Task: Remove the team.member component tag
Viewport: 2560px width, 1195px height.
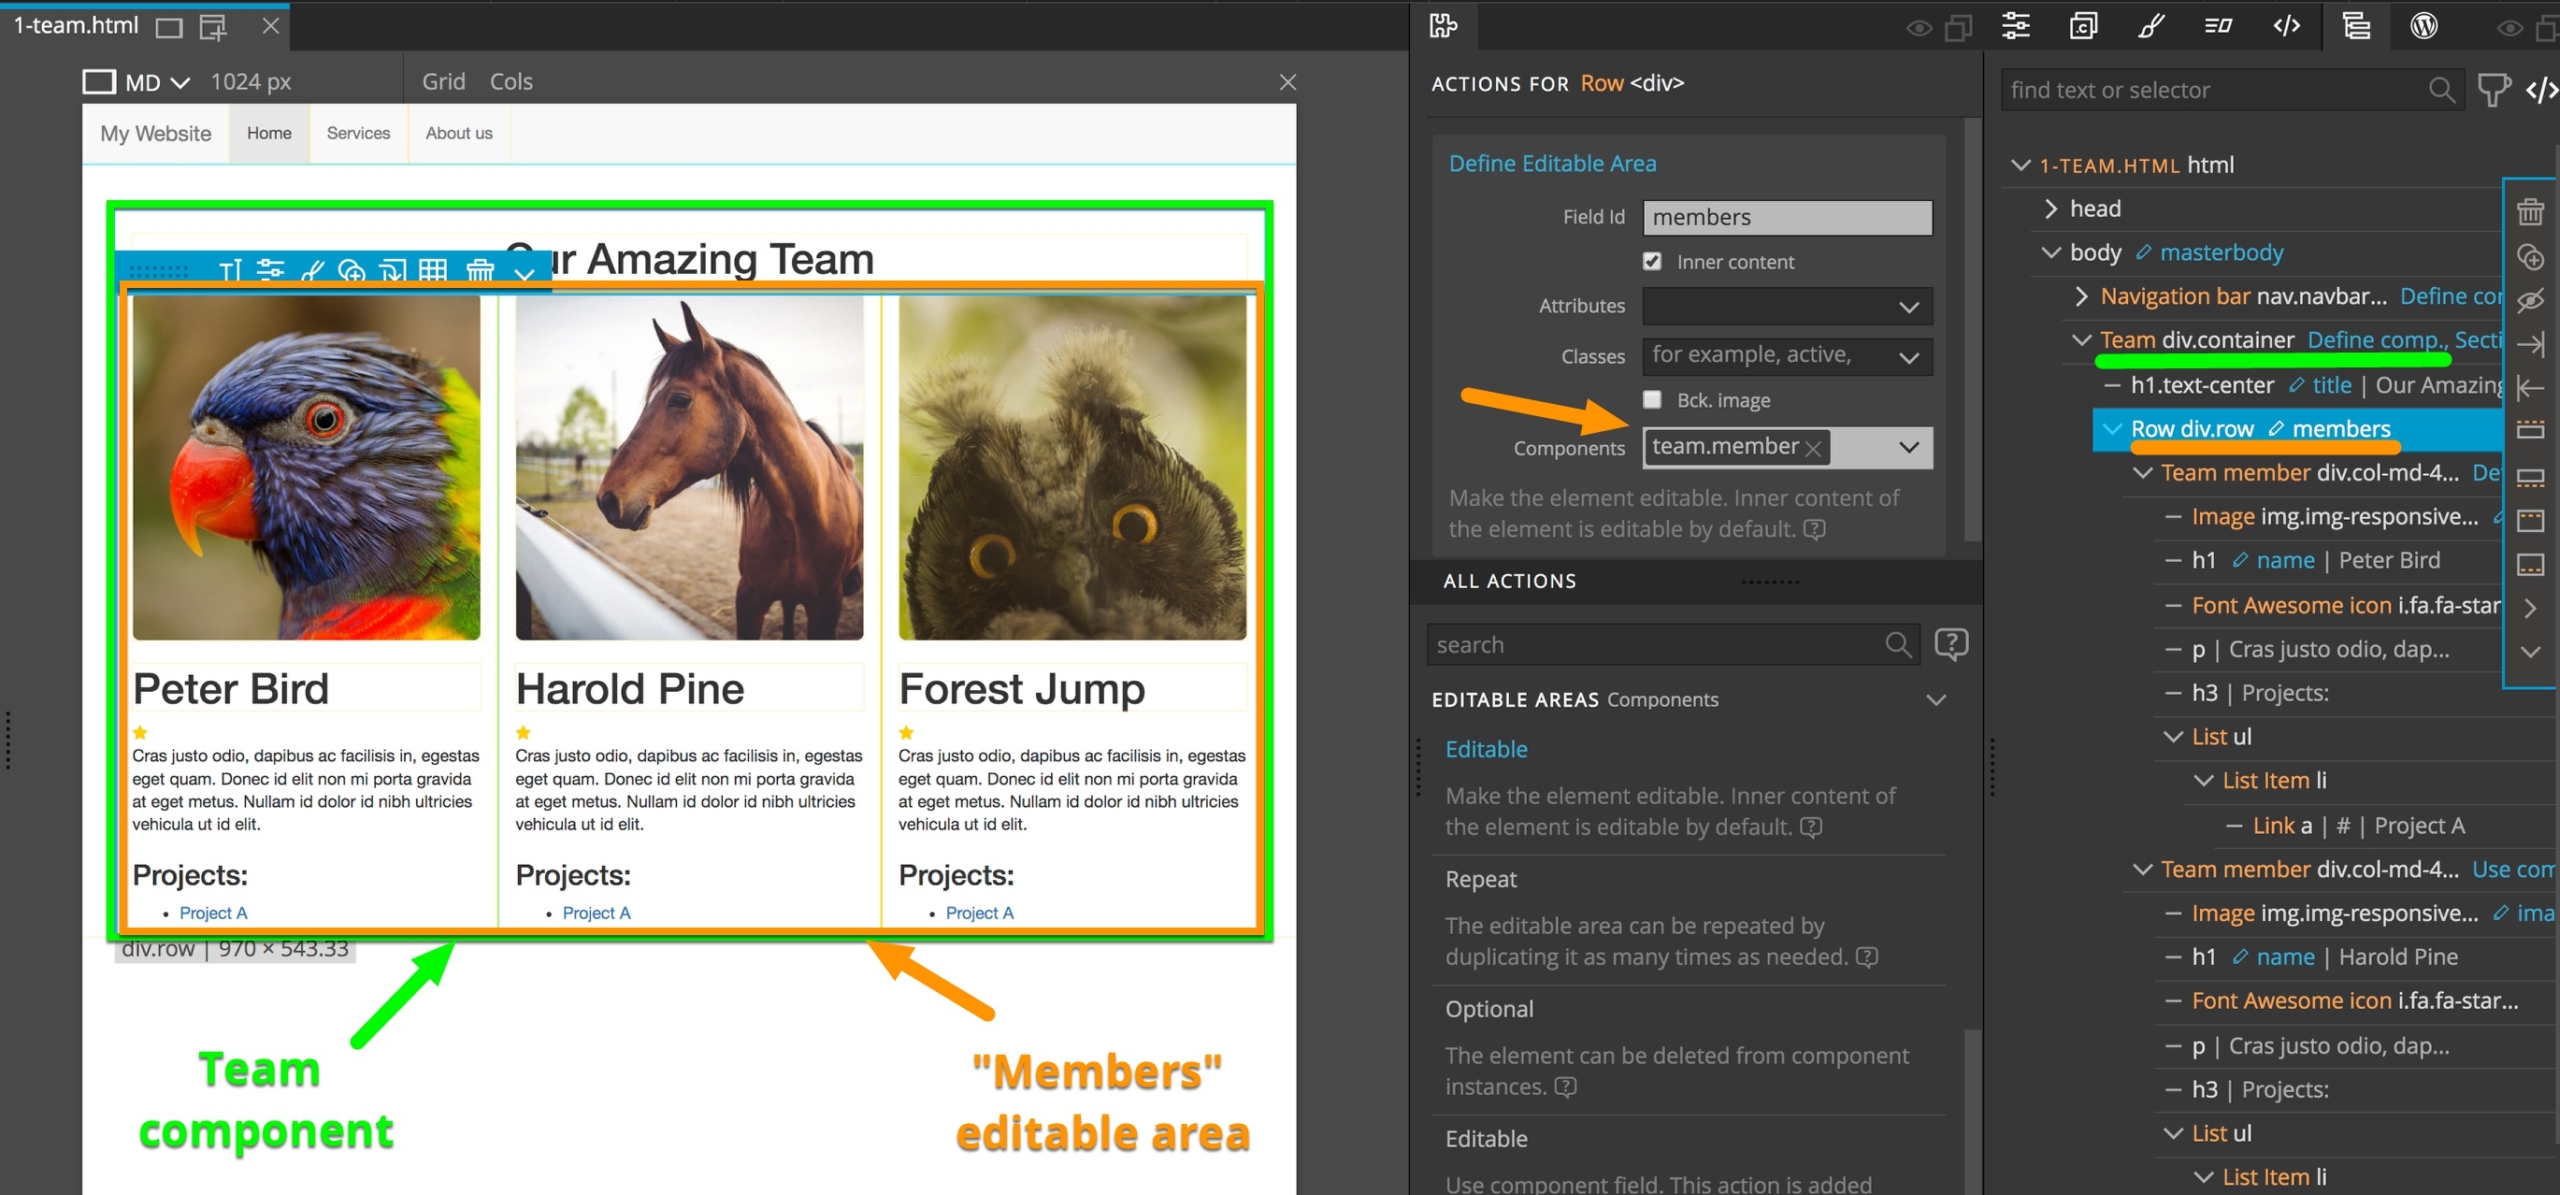Action: pyautogui.click(x=1813, y=449)
